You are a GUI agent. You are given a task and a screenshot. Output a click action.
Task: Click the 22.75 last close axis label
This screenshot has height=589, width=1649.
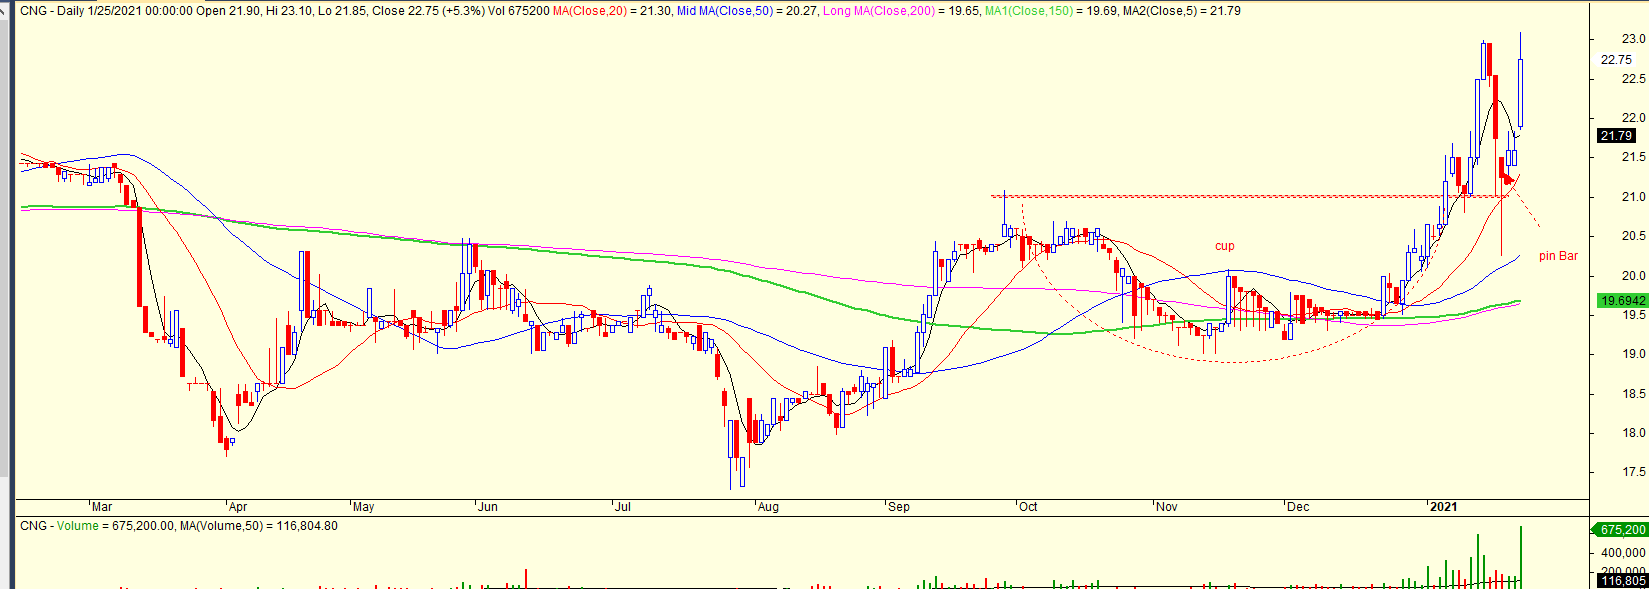tap(1616, 59)
